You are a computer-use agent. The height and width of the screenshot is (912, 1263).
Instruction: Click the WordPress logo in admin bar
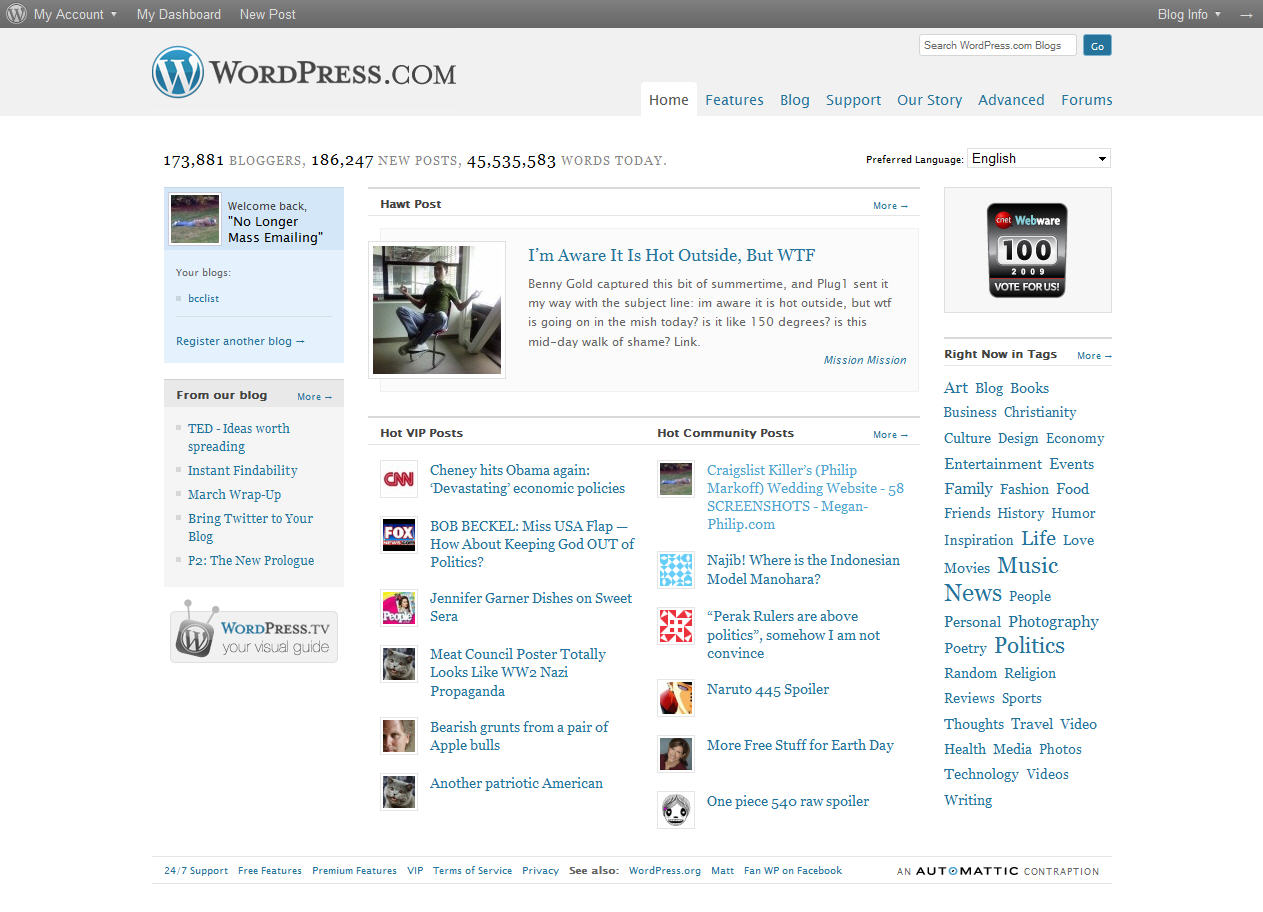coord(16,14)
